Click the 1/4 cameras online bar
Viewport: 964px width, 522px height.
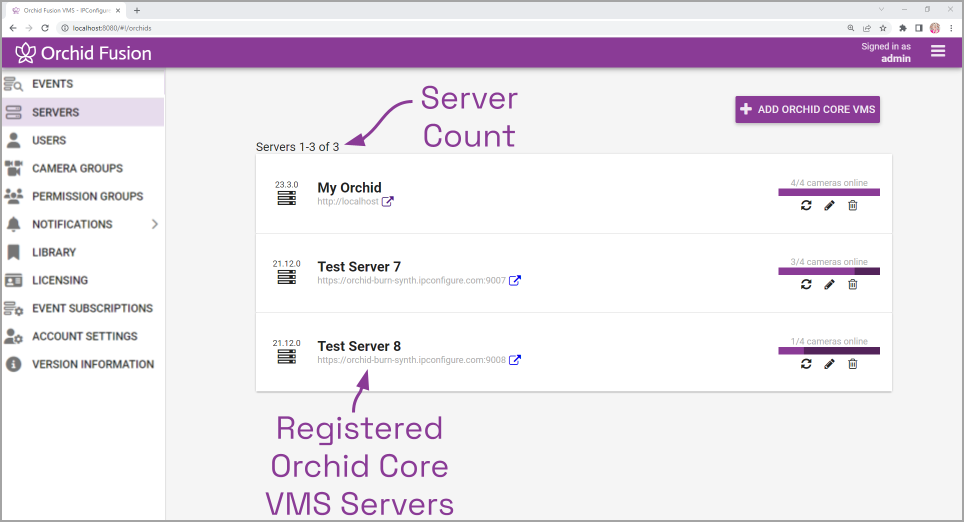click(x=829, y=351)
